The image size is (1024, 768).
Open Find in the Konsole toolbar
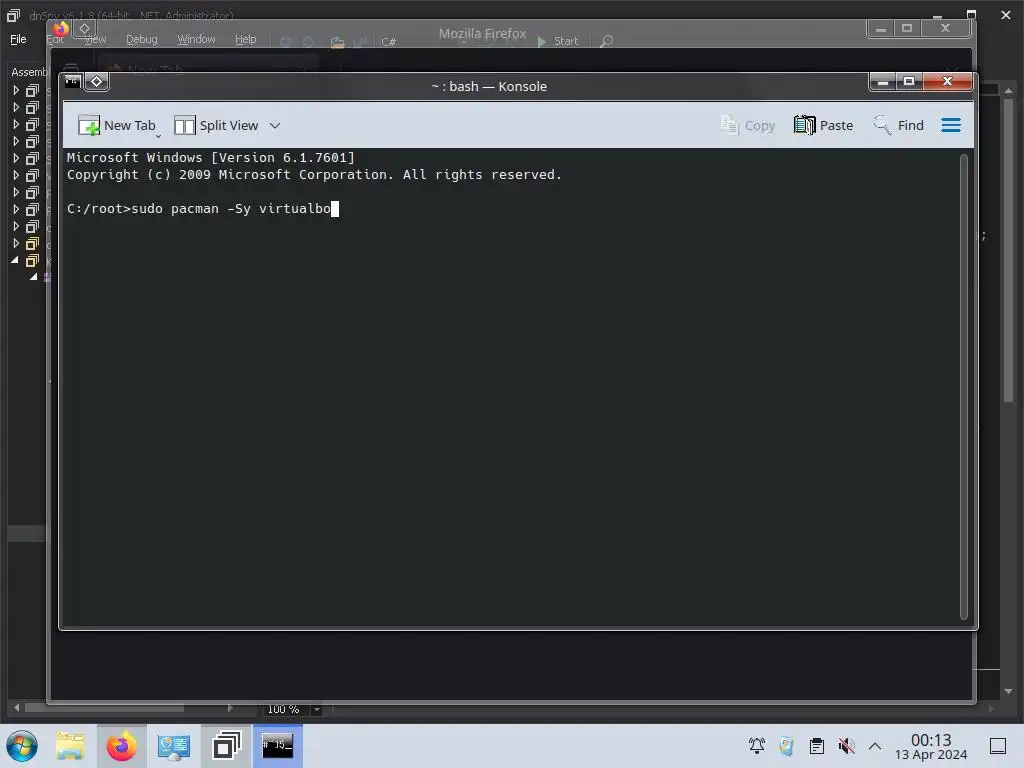pos(899,125)
